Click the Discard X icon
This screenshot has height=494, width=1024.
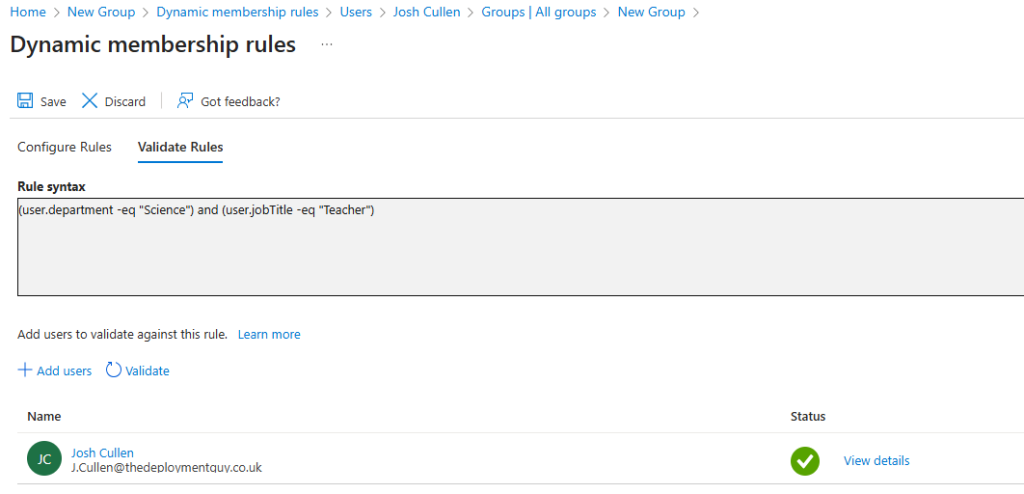click(x=90, y=101)
